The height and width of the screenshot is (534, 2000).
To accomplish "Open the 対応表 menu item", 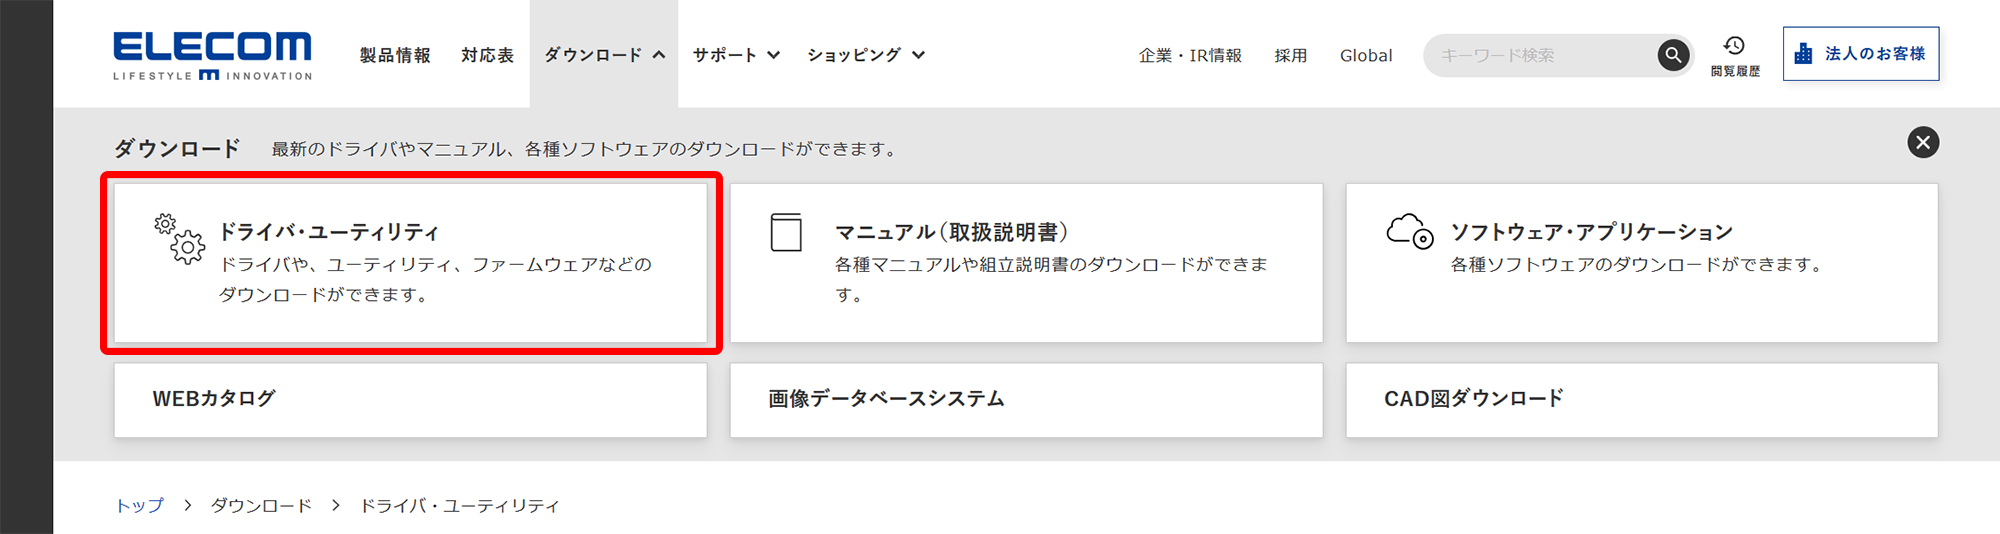I will click(x=487, y=55).
